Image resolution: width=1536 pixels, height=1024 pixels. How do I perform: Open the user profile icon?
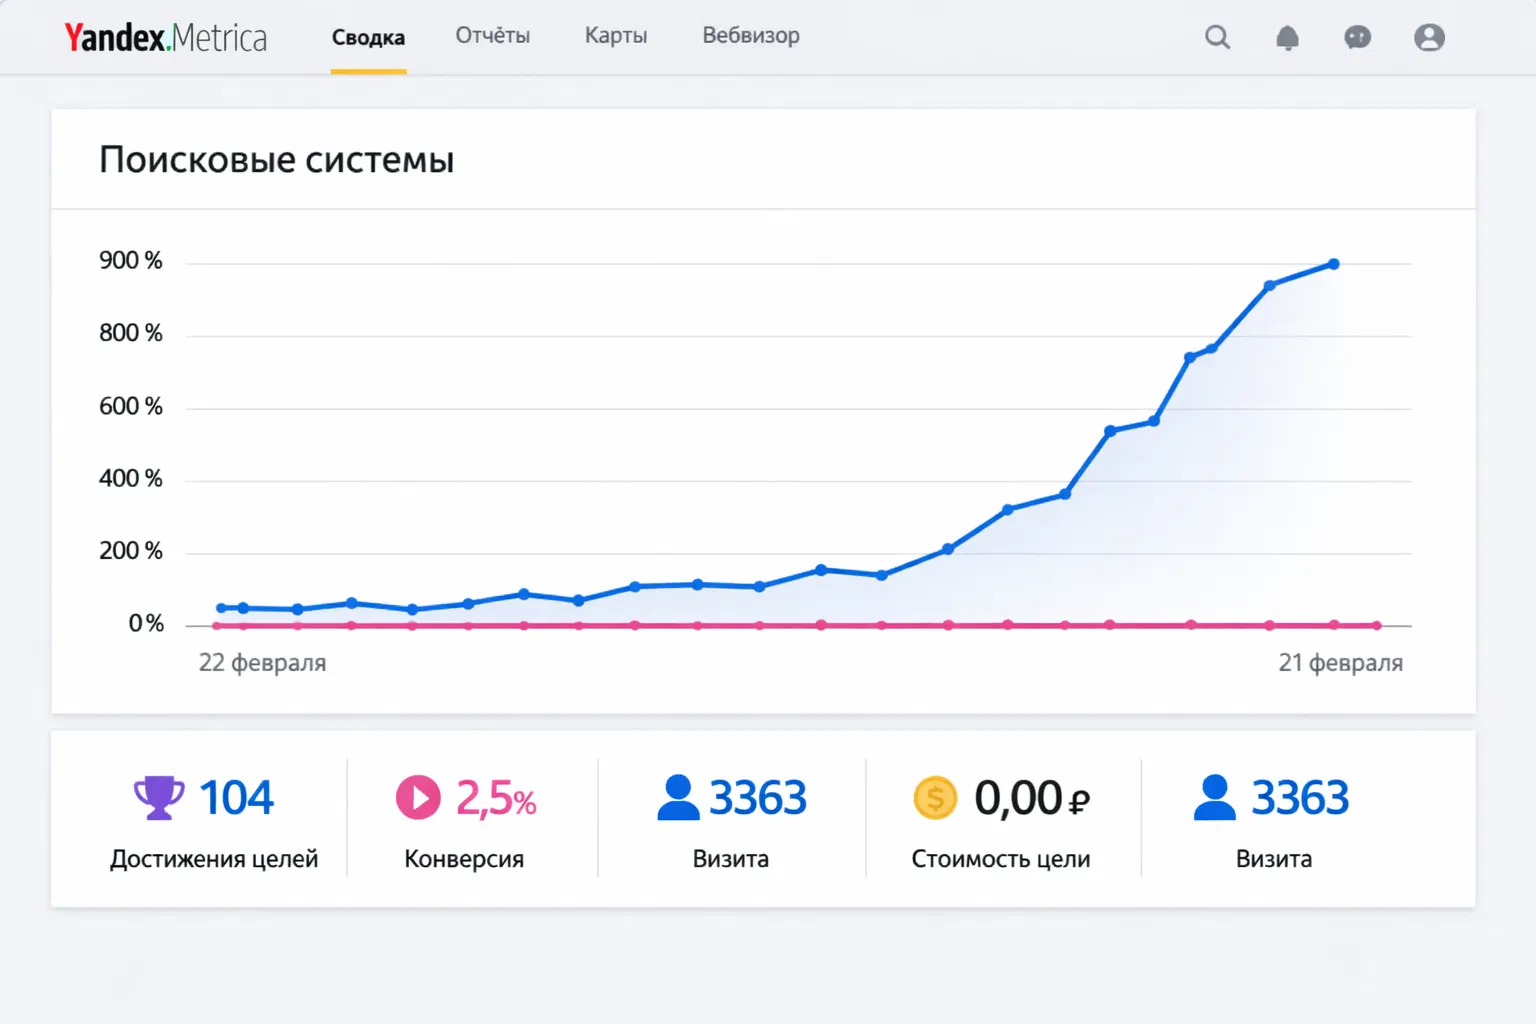(1429, 38)
